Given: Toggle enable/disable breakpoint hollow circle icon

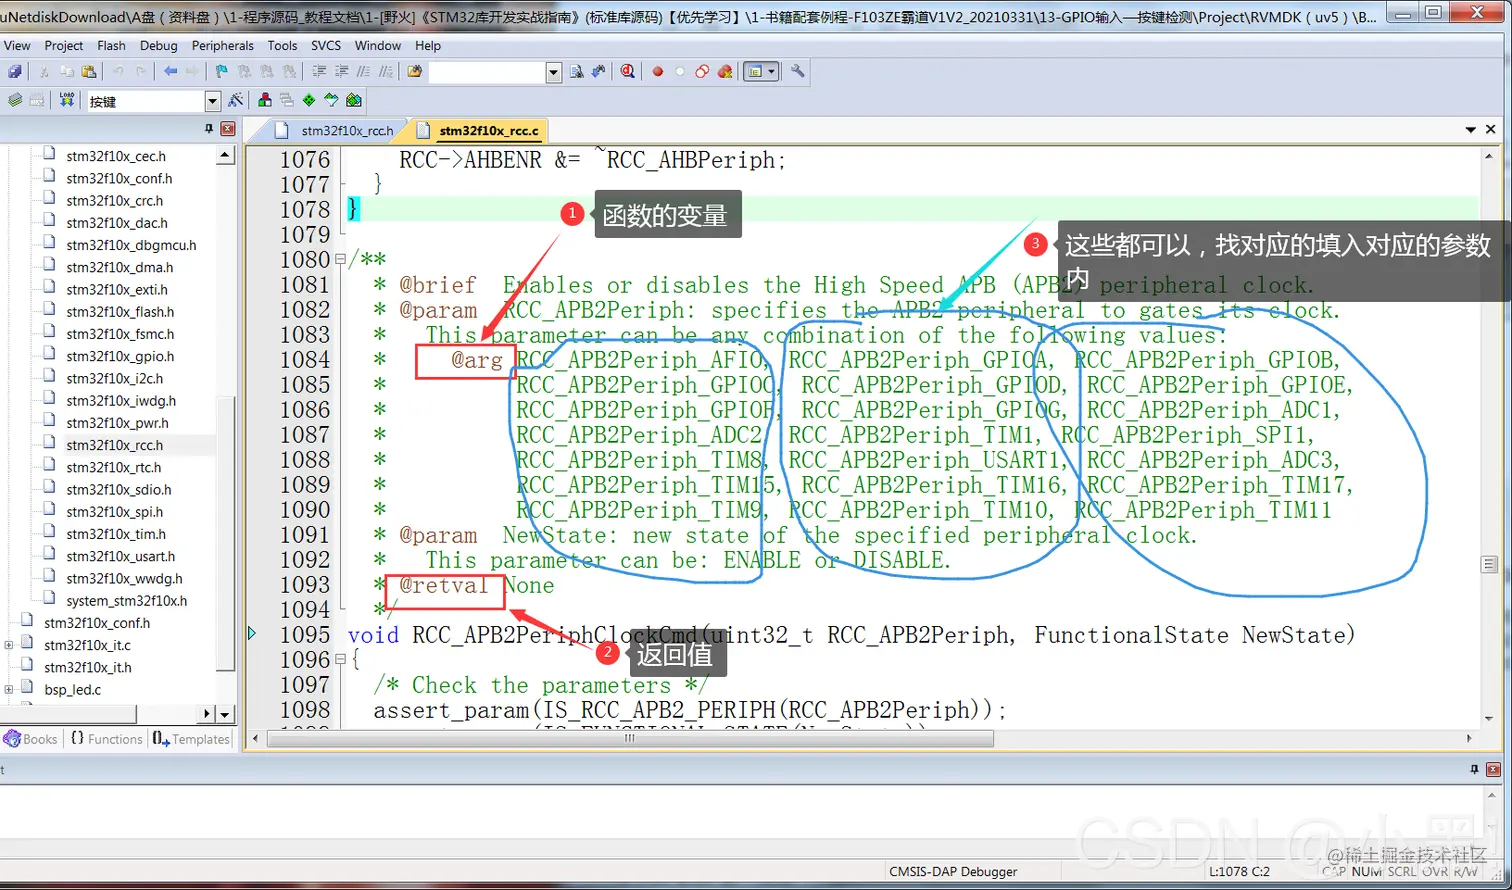Looking at the screenshot, I should [680, 72].
